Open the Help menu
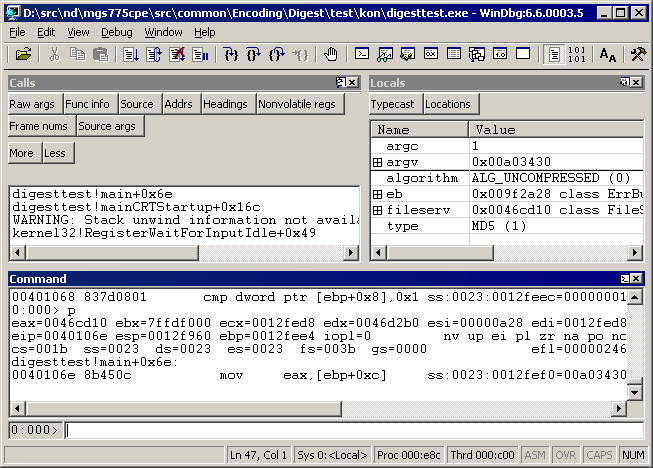This screenshot has width=653, height=468. click(x=204, y=32)
